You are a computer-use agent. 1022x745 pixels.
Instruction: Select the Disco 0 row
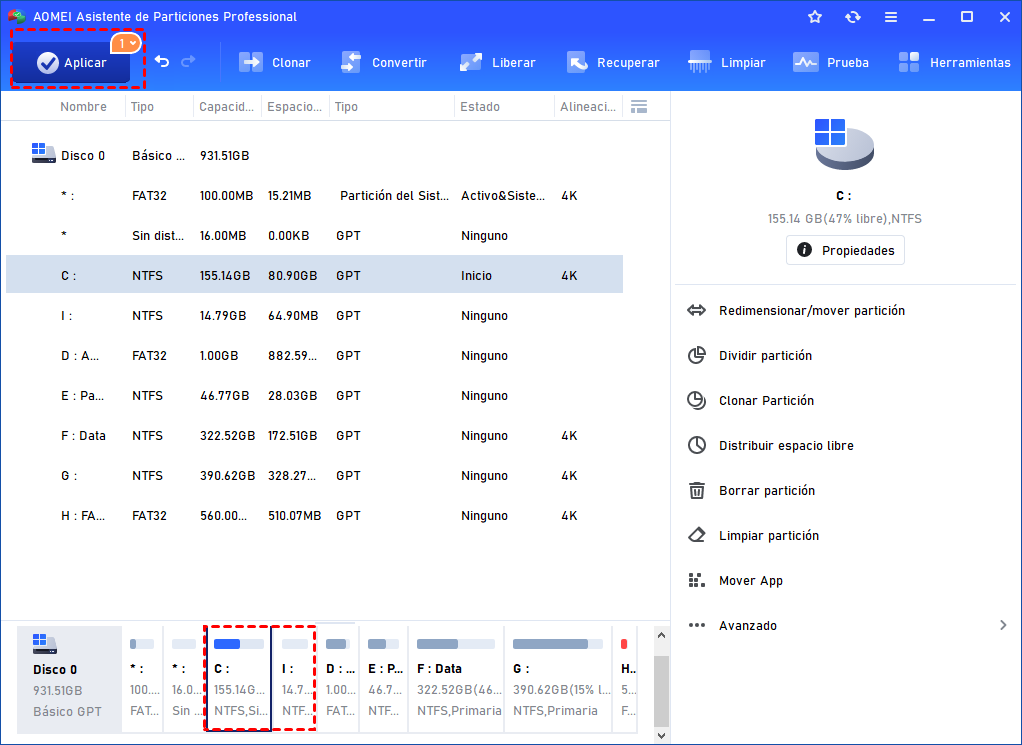pyautogui.click(x=314, y=156)
